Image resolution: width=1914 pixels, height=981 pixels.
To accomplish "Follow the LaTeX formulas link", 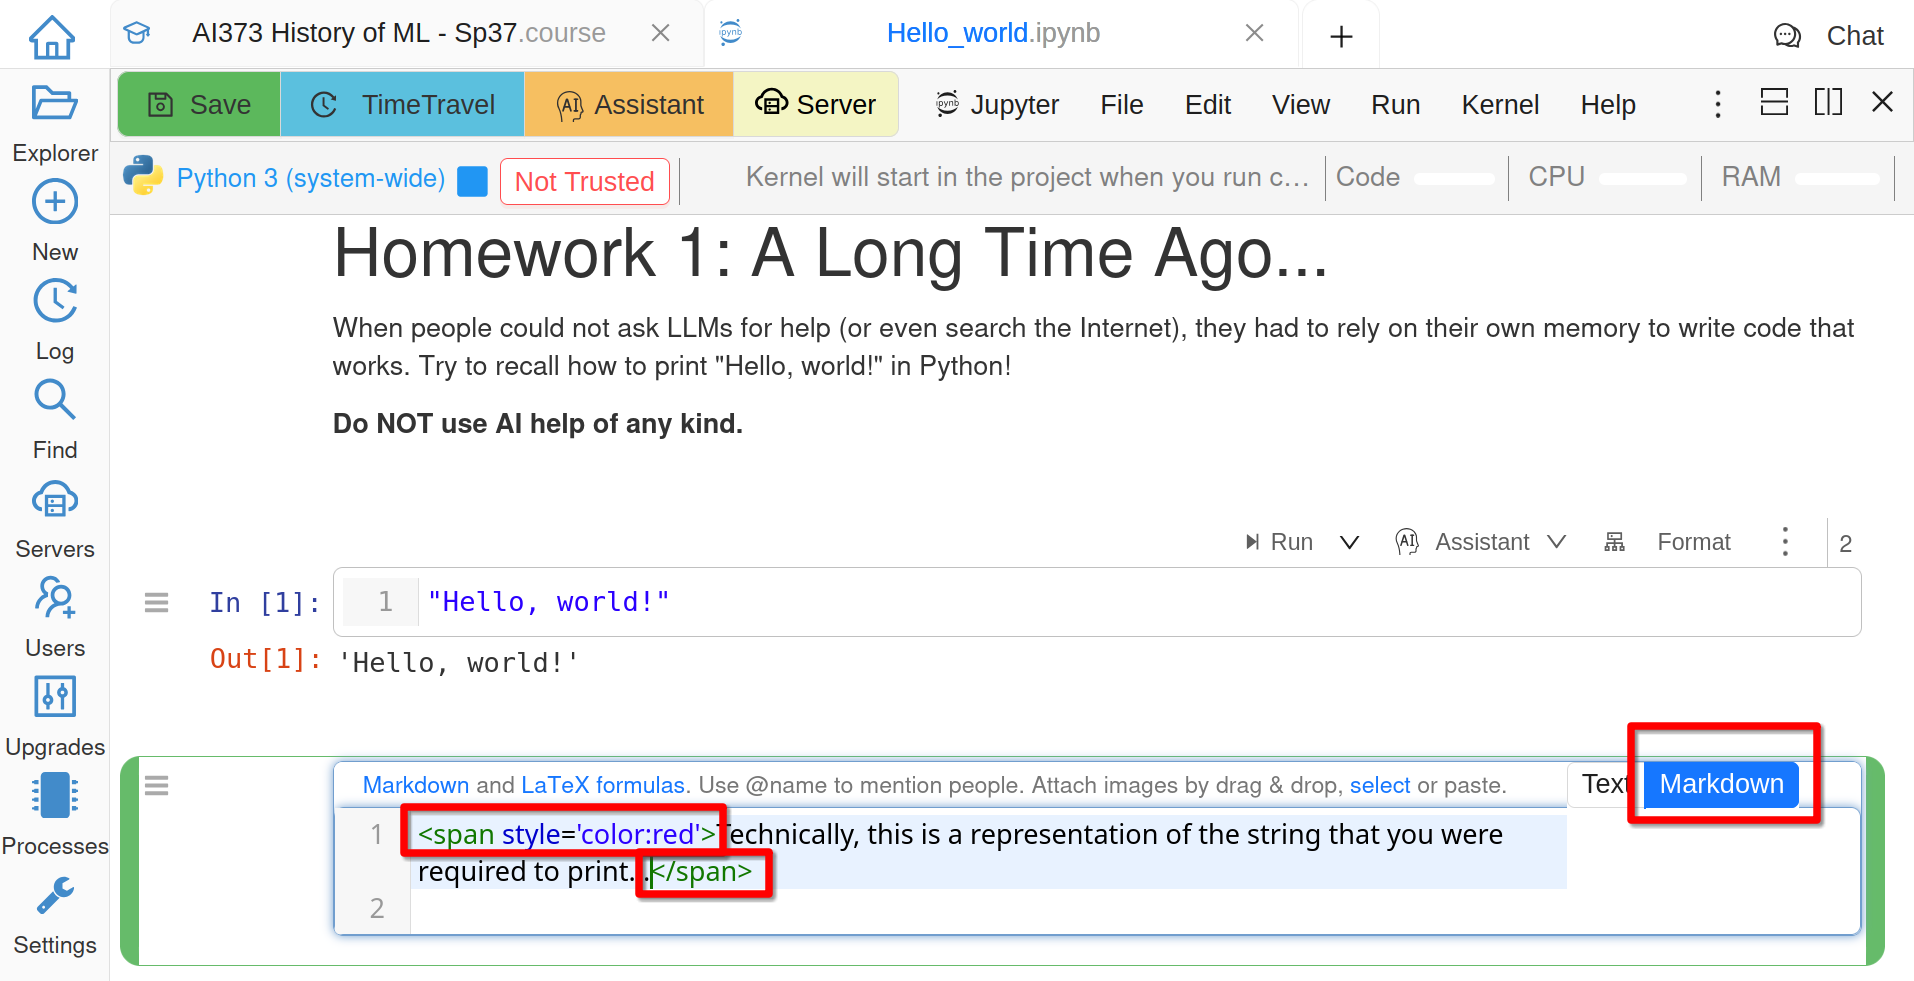I will [x=602, y=785].
